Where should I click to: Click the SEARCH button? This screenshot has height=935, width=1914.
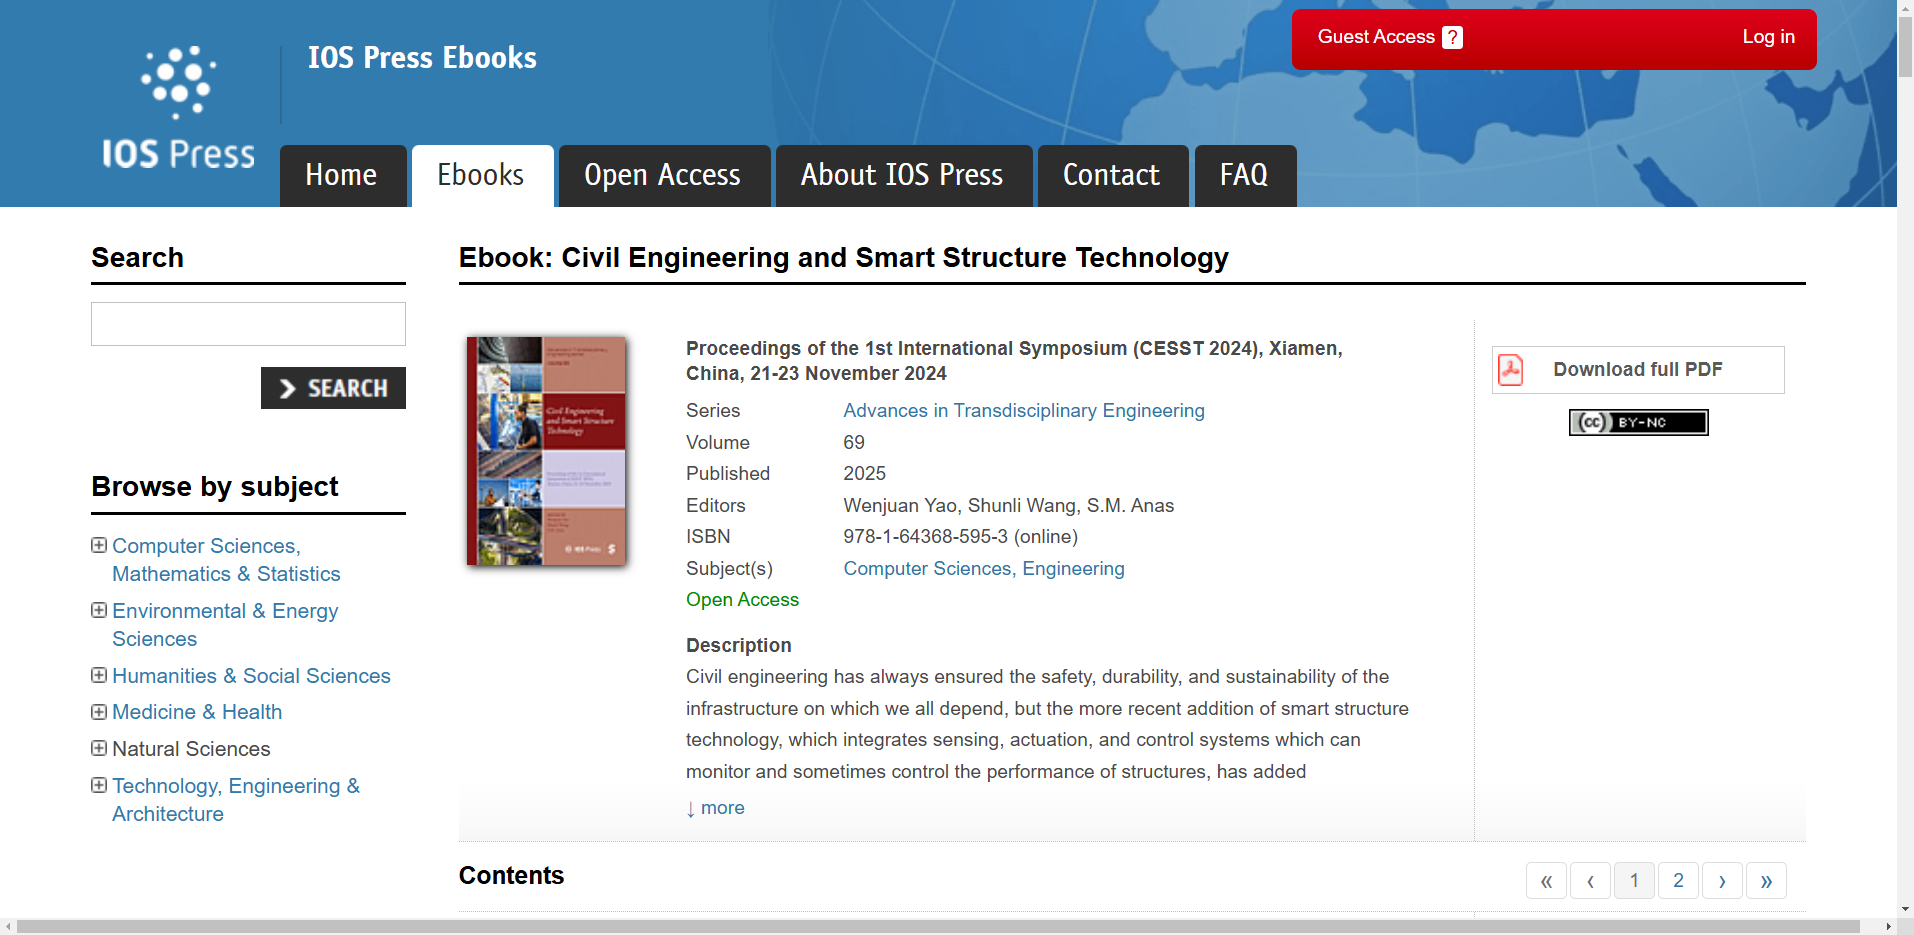pyautogui.click(x=333, y=388)
